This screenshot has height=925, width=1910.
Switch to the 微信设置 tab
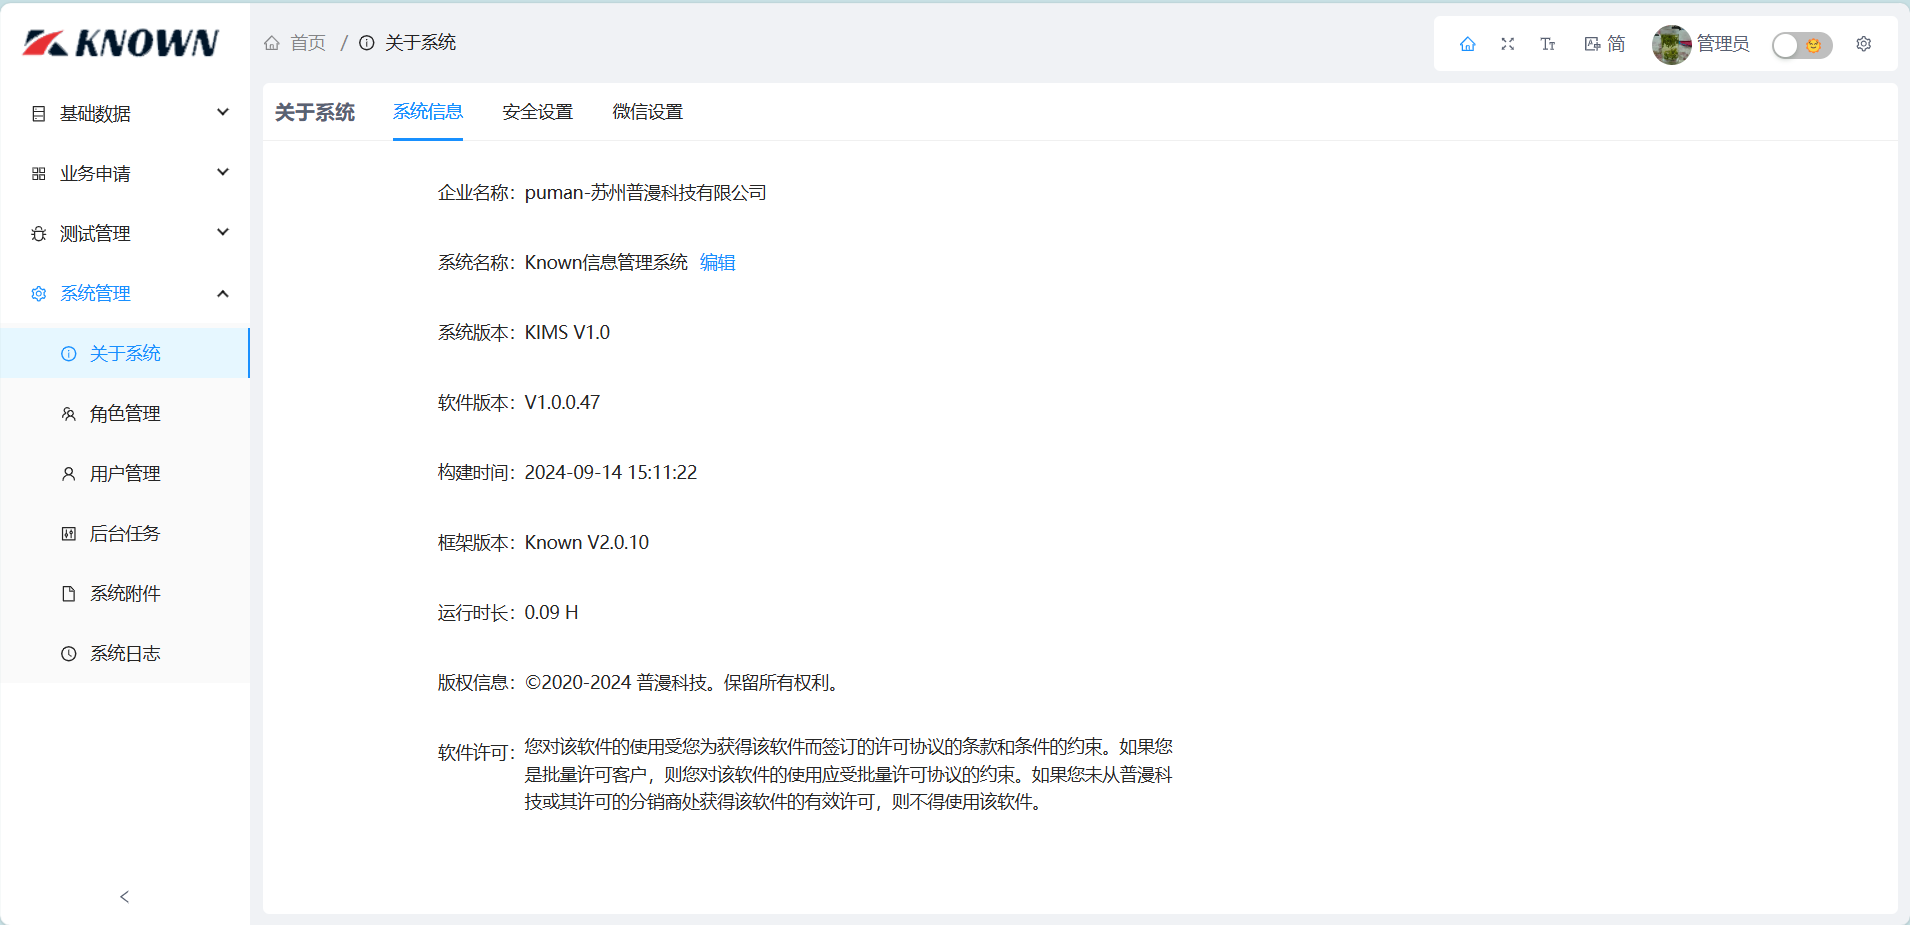pos(648,112)
